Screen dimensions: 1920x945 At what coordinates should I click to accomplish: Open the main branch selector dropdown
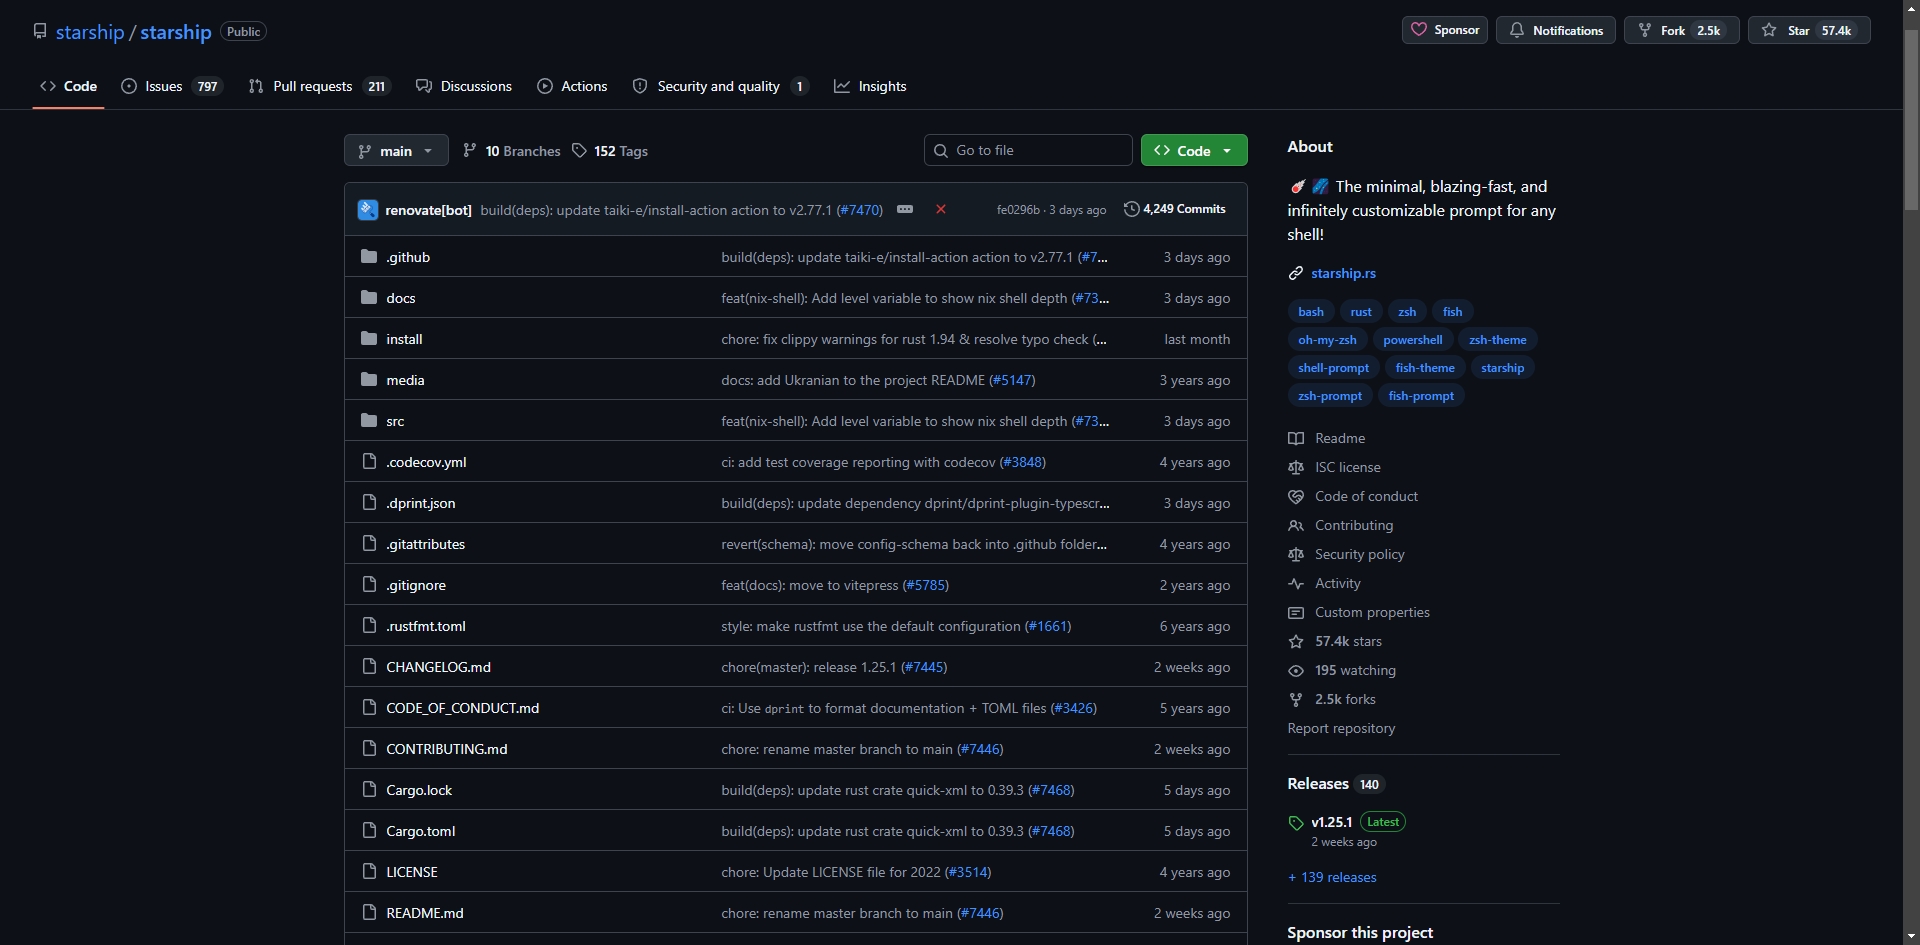pyautogui.click(x=396, y=151)
